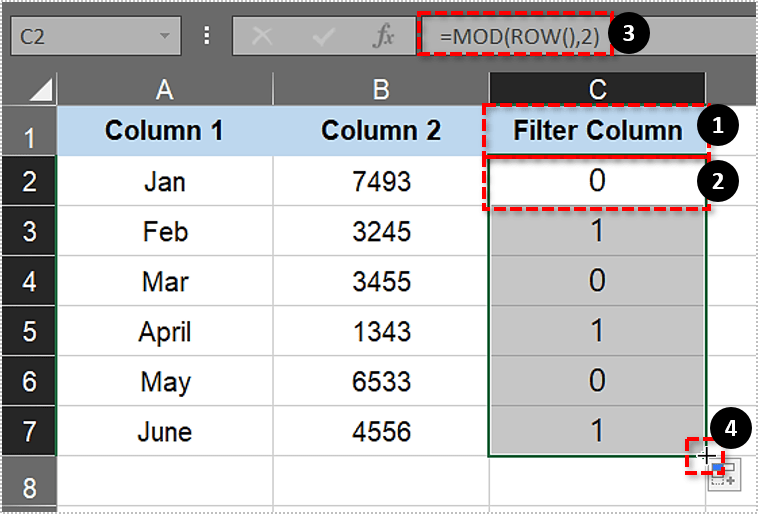
Task: Select column C header
Action: [597, 90]
